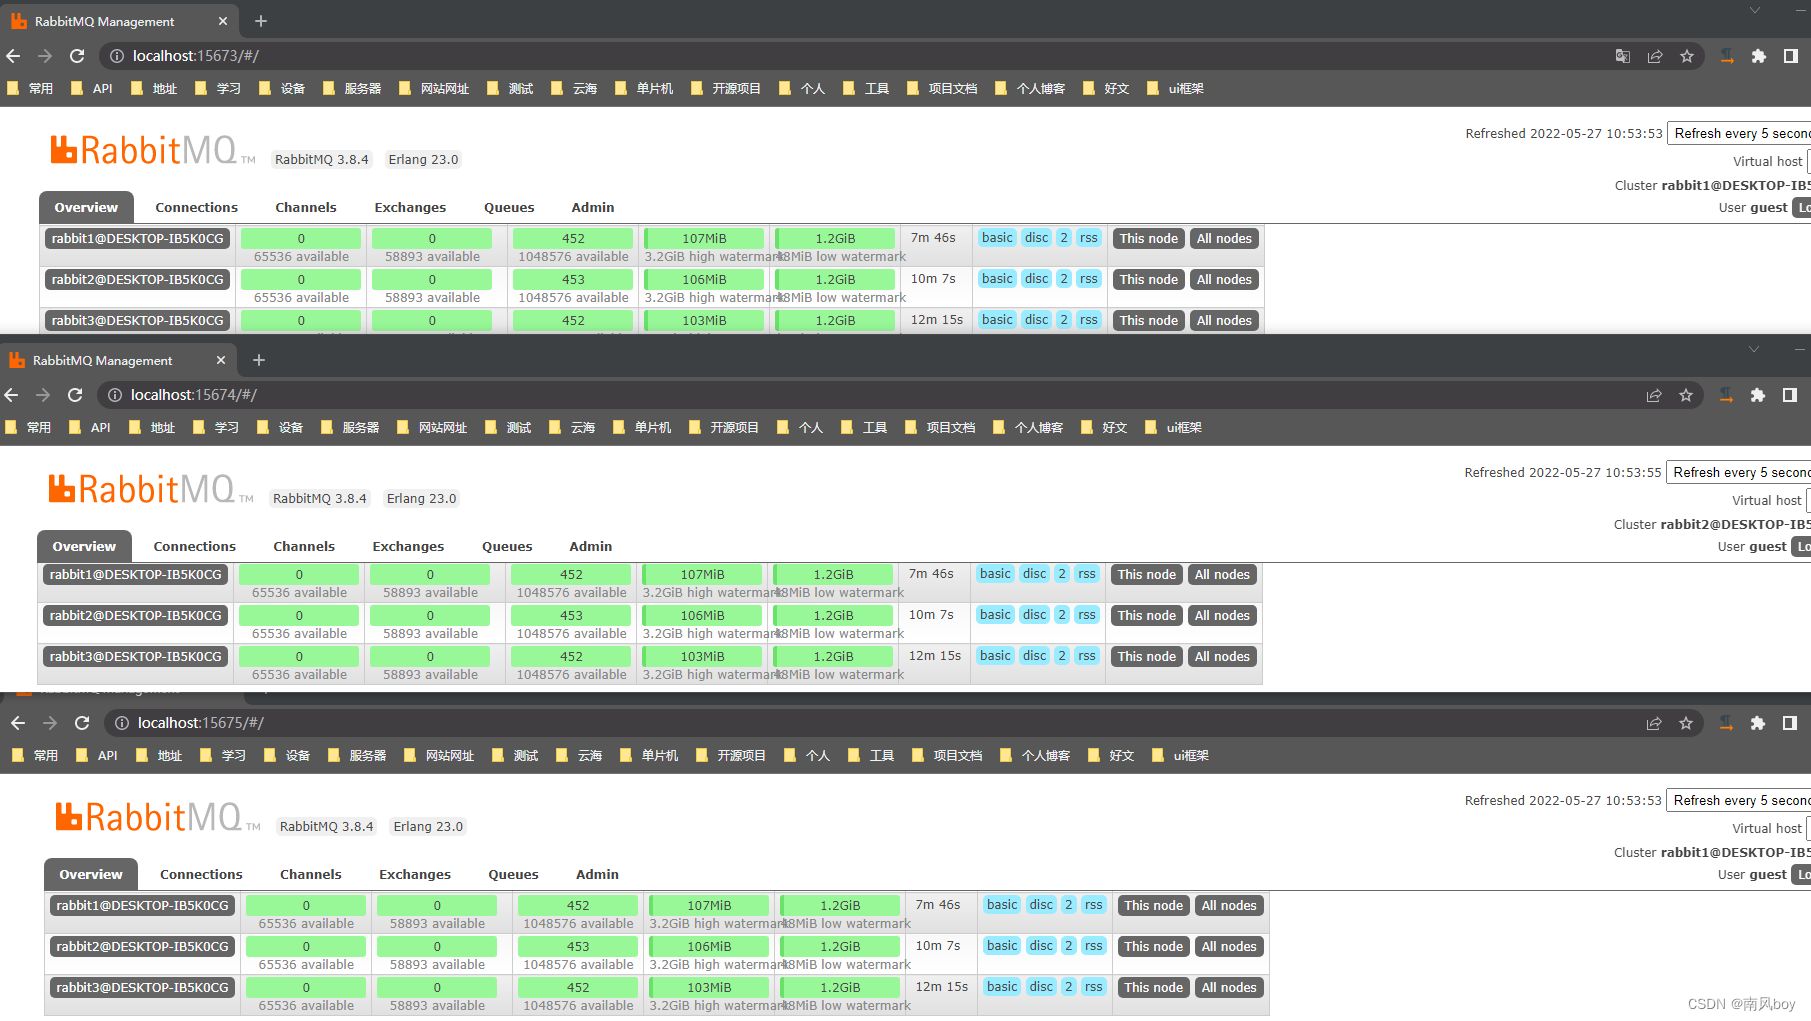Click rss tag on rabbit3 row in localhost:15675 window
This screenshot has height=1021, width=1811.
1094,987
